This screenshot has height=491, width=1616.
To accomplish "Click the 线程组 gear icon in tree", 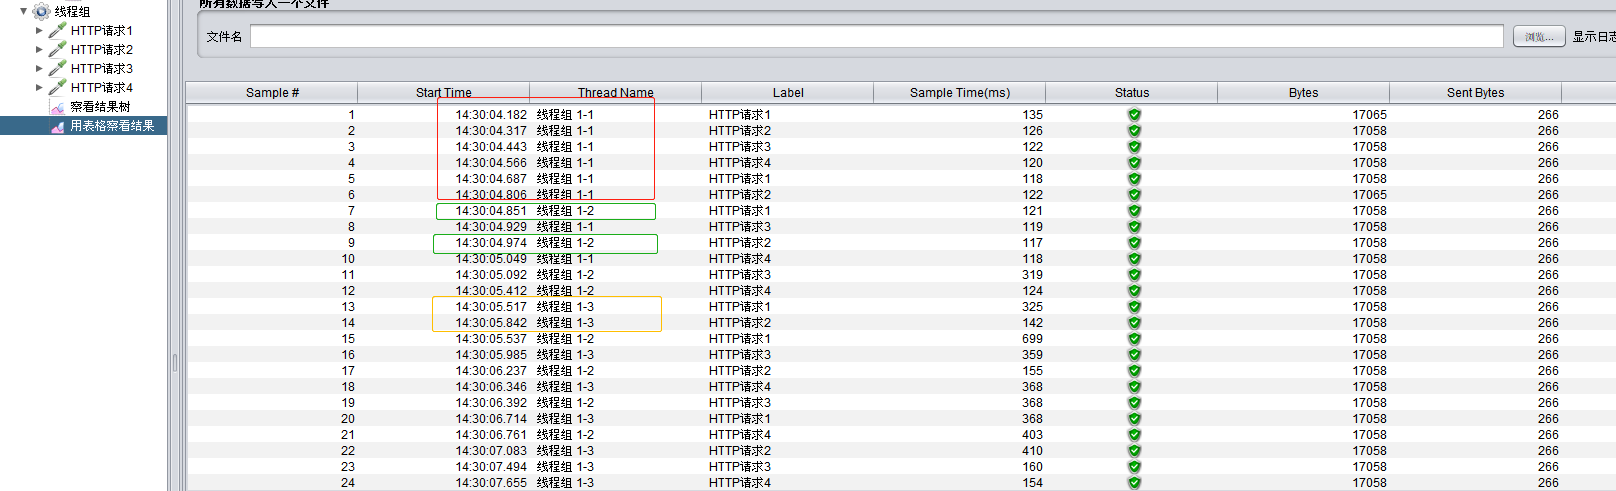I will [x=41, y=12].
